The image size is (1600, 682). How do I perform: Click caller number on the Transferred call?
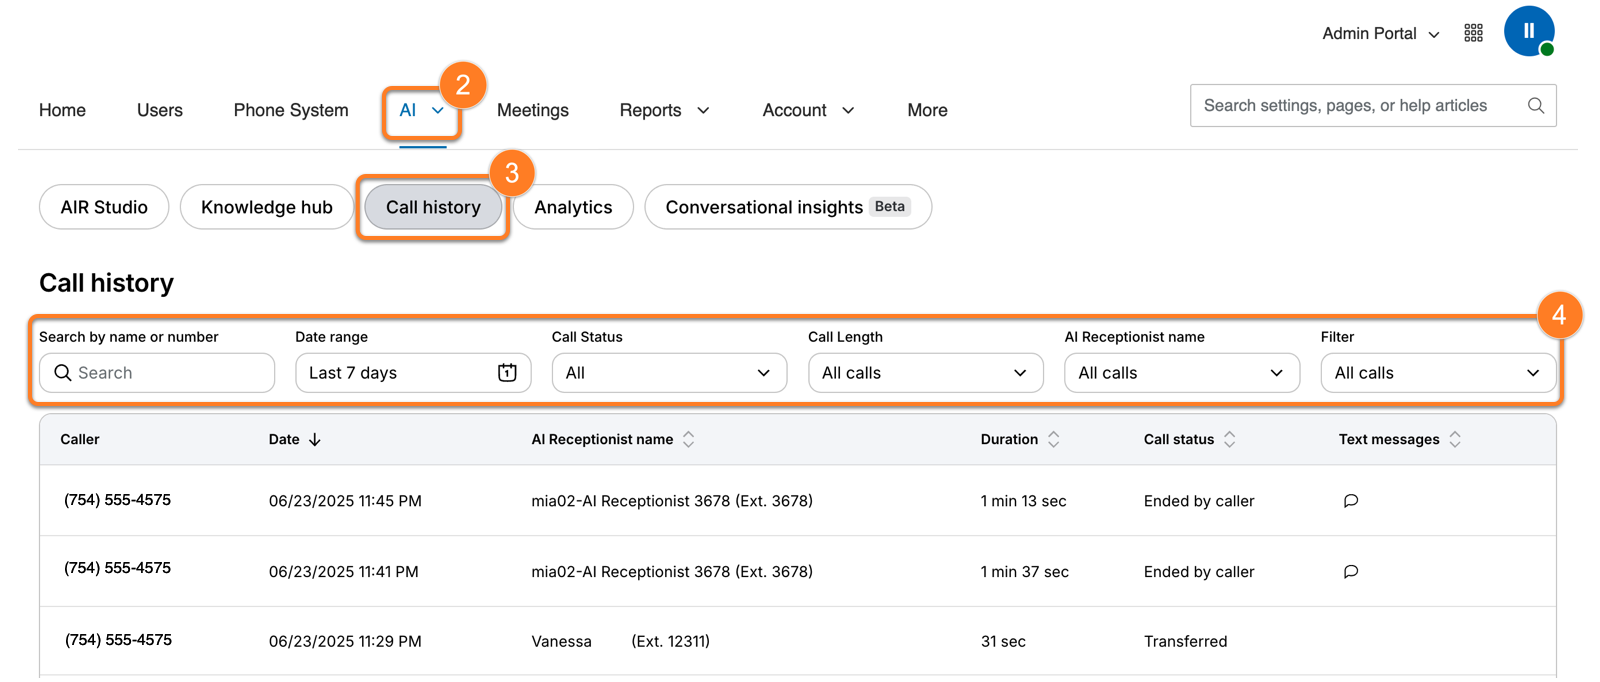[118, 640]
